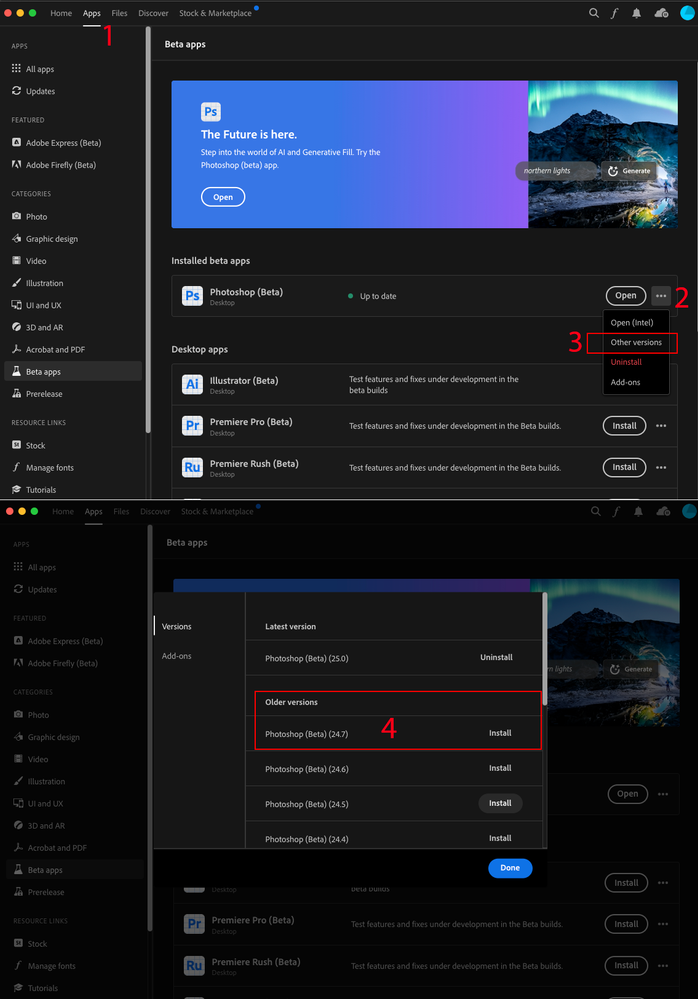
Task: Click undimmed Premiere Pro (Beta) Pr icon
Action: pos(192,426)
